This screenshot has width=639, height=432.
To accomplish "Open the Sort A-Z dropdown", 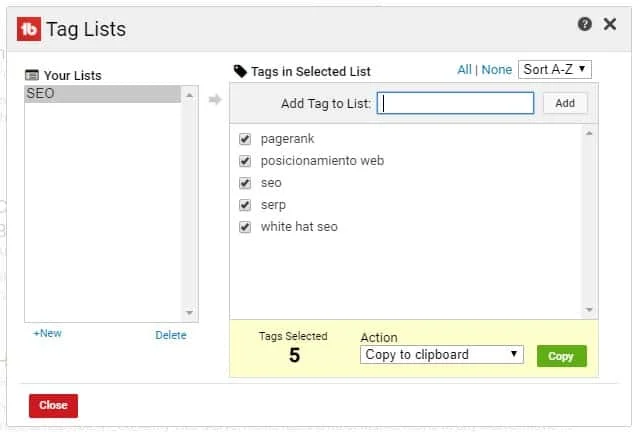I will [555, 69].
